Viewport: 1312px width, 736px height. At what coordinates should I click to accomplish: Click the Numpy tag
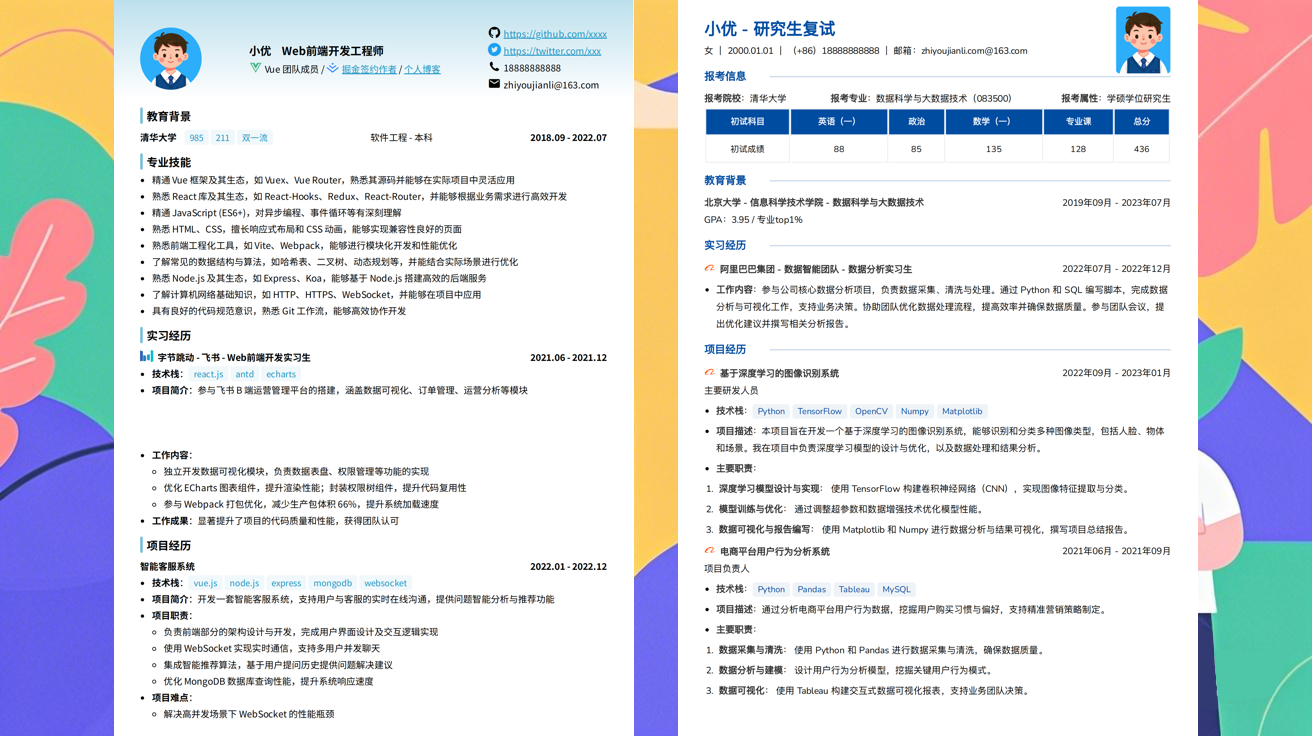coord(914,411)
